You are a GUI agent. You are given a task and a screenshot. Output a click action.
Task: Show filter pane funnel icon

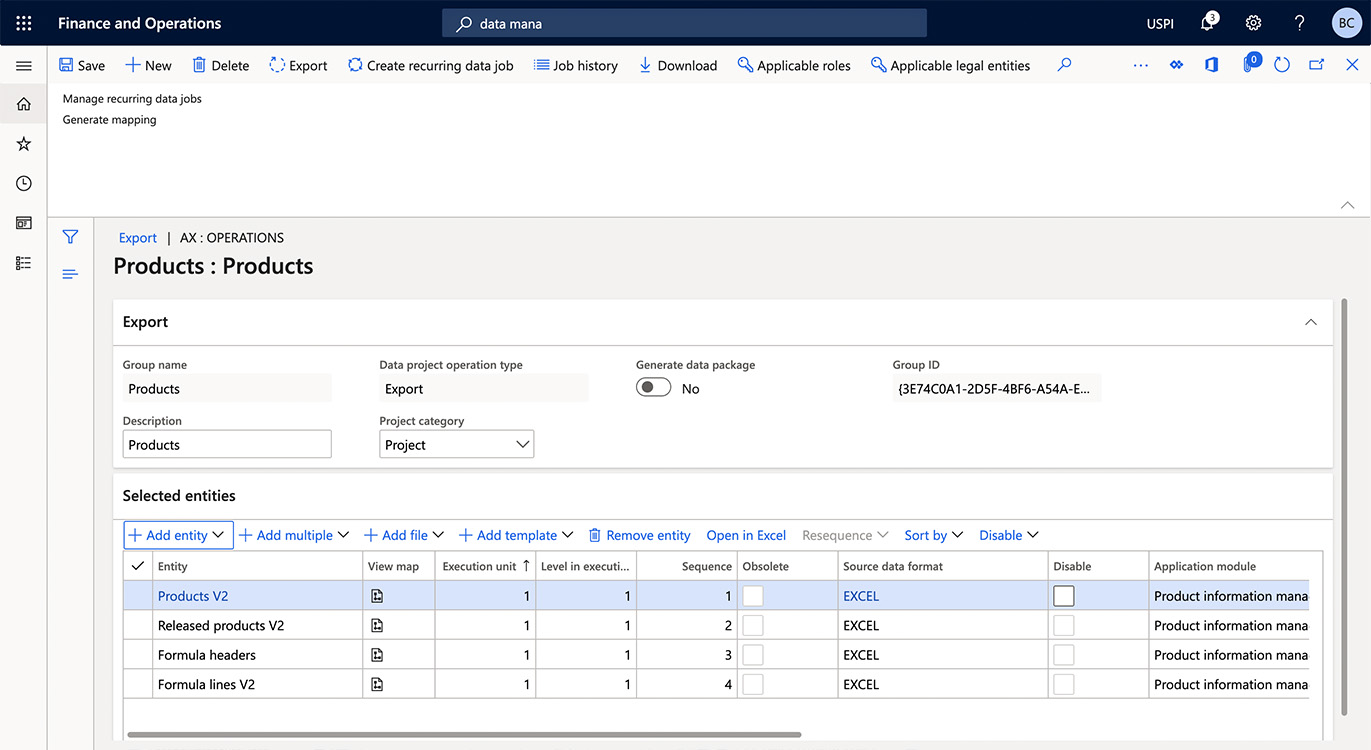pos(70,237)
